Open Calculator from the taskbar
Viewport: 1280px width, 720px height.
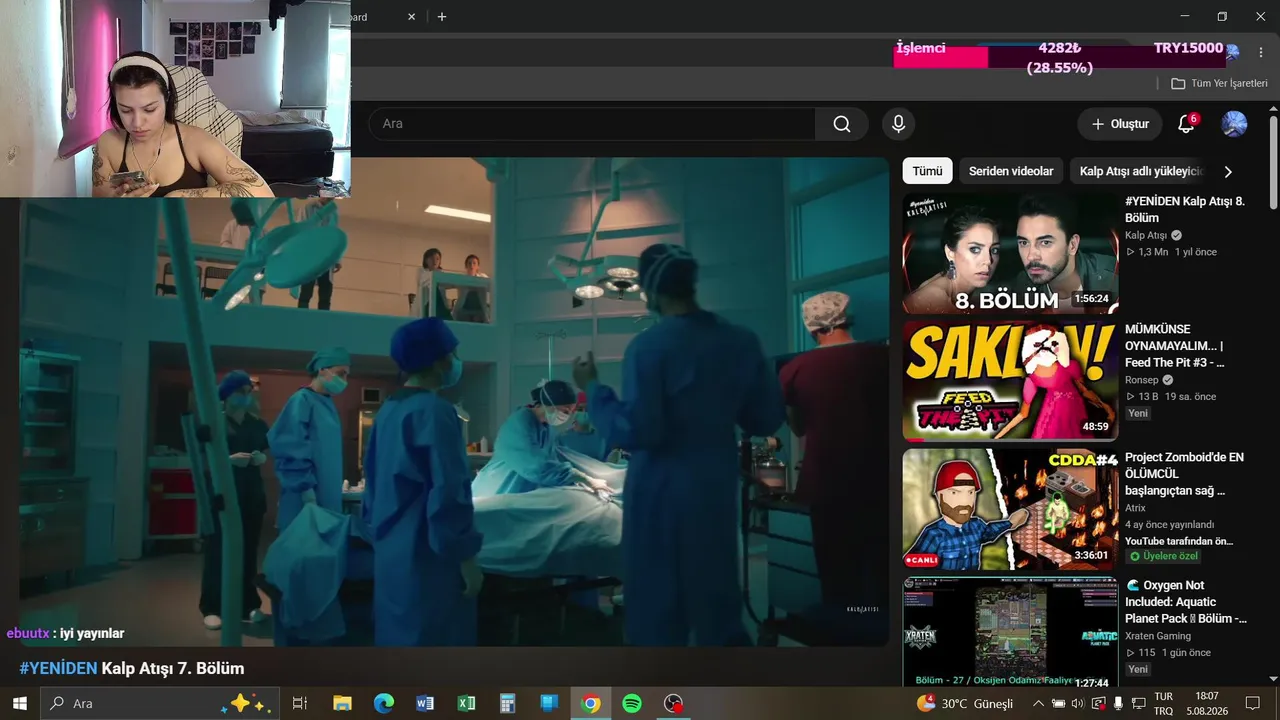tap(508, 703)
